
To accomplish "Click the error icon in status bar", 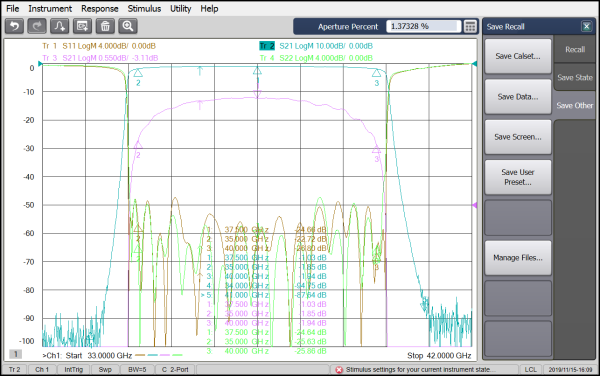I will pos(339,369).
